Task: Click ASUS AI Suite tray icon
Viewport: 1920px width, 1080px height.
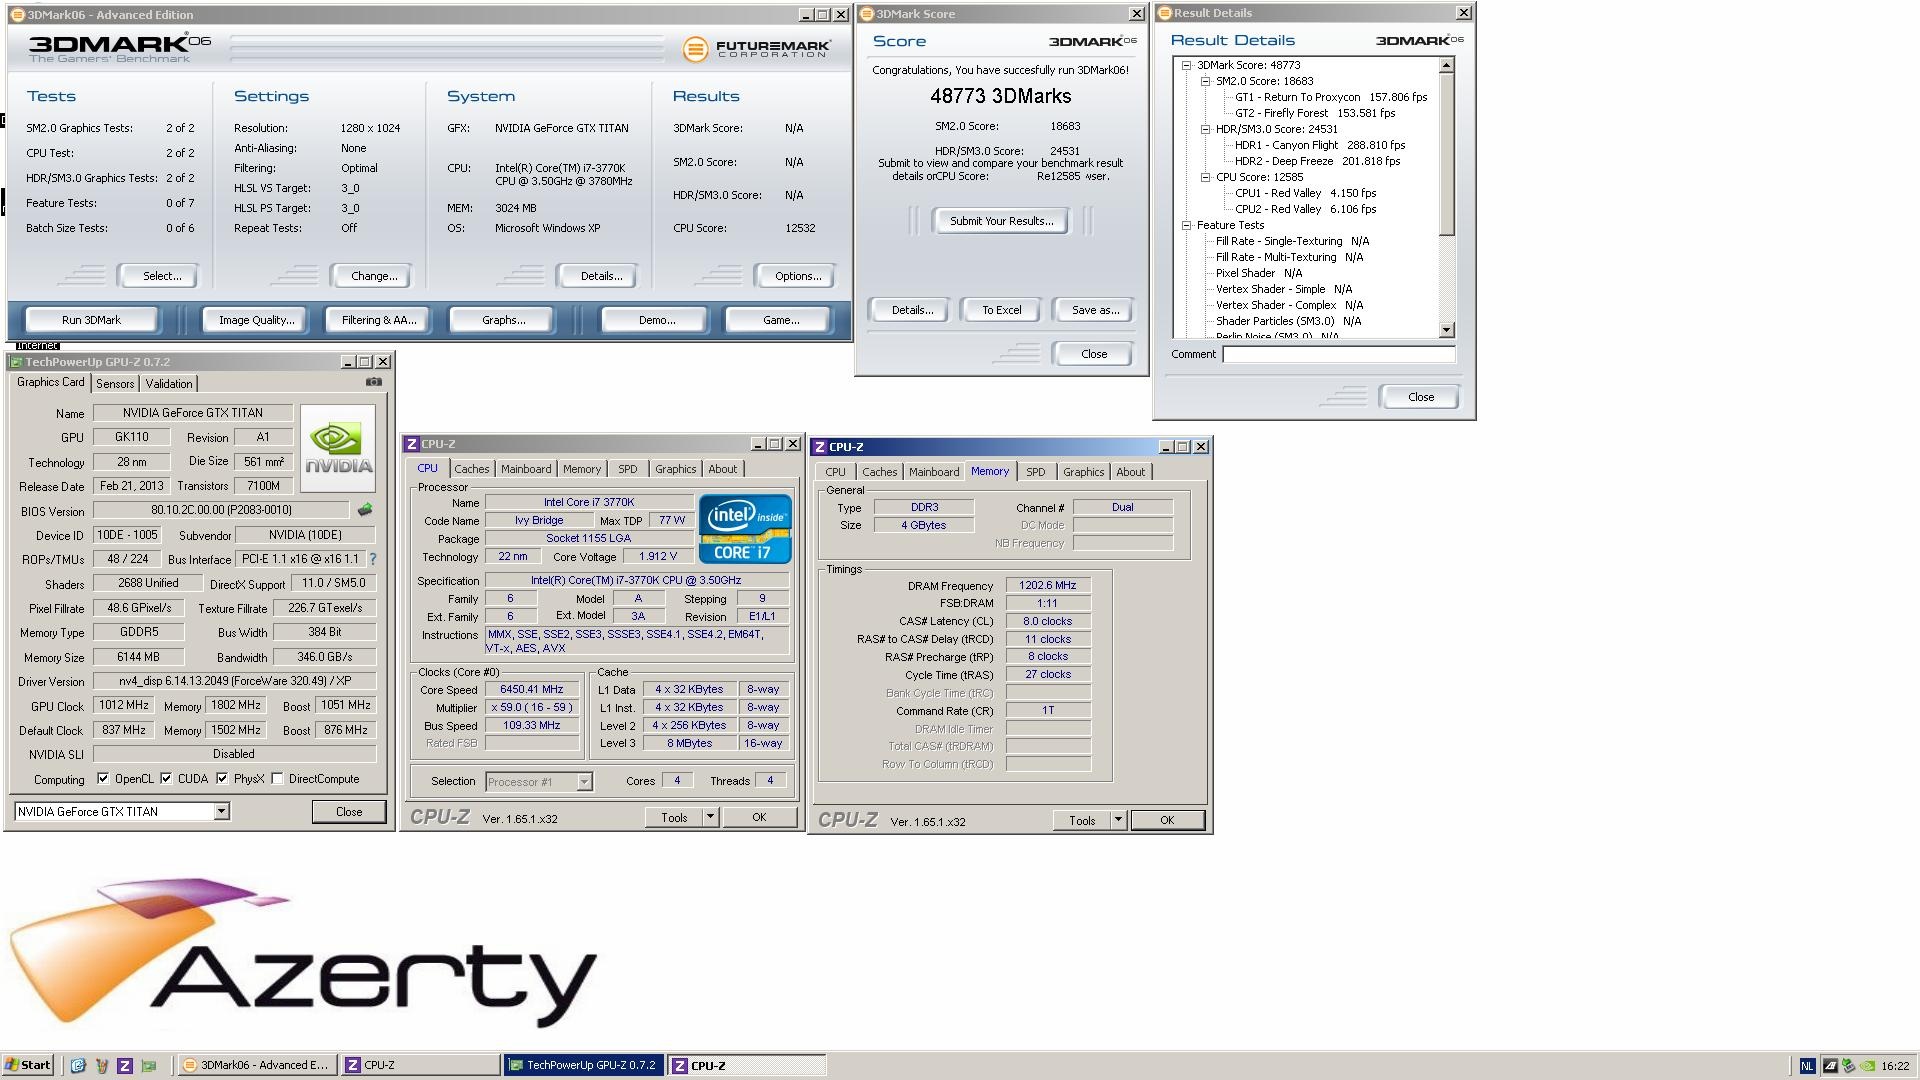Action: pos(1830,1066)
